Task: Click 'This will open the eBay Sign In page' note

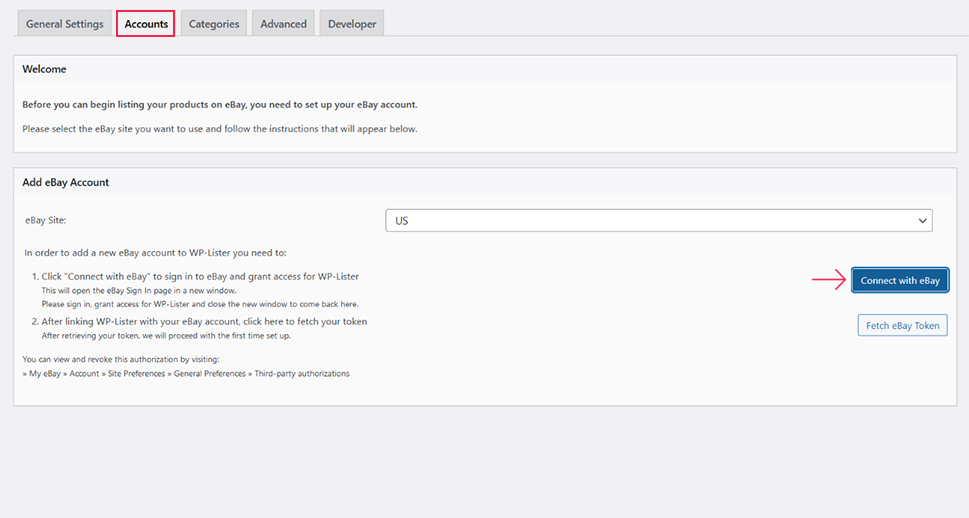Action: (139, 291)
